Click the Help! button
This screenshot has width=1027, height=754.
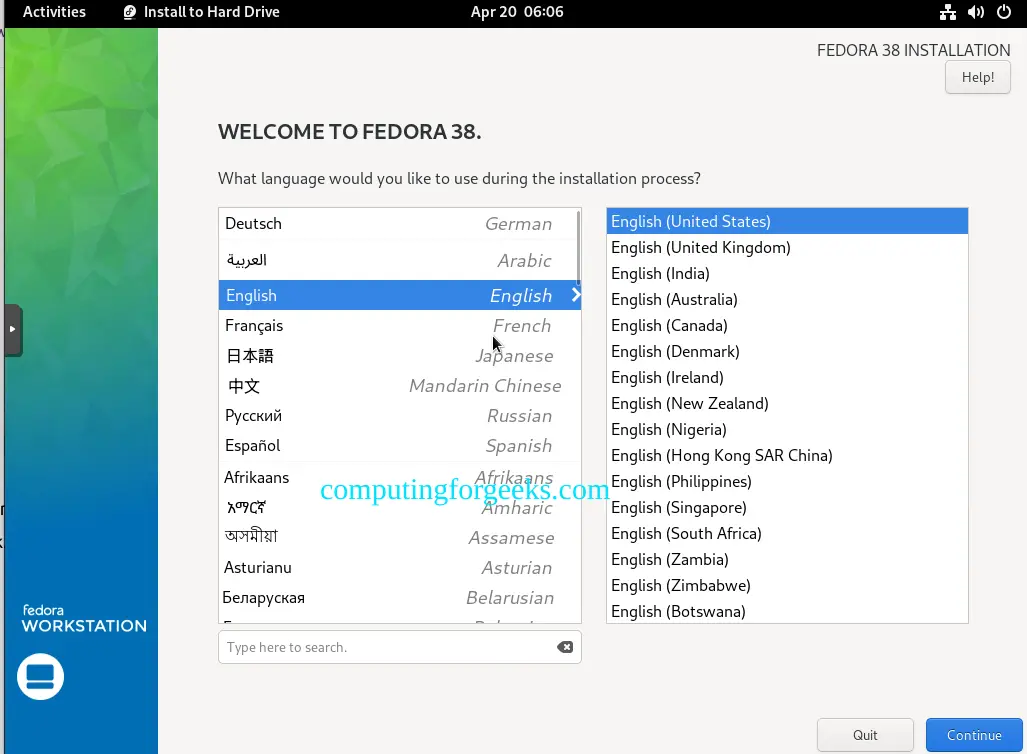coord(977,77)
